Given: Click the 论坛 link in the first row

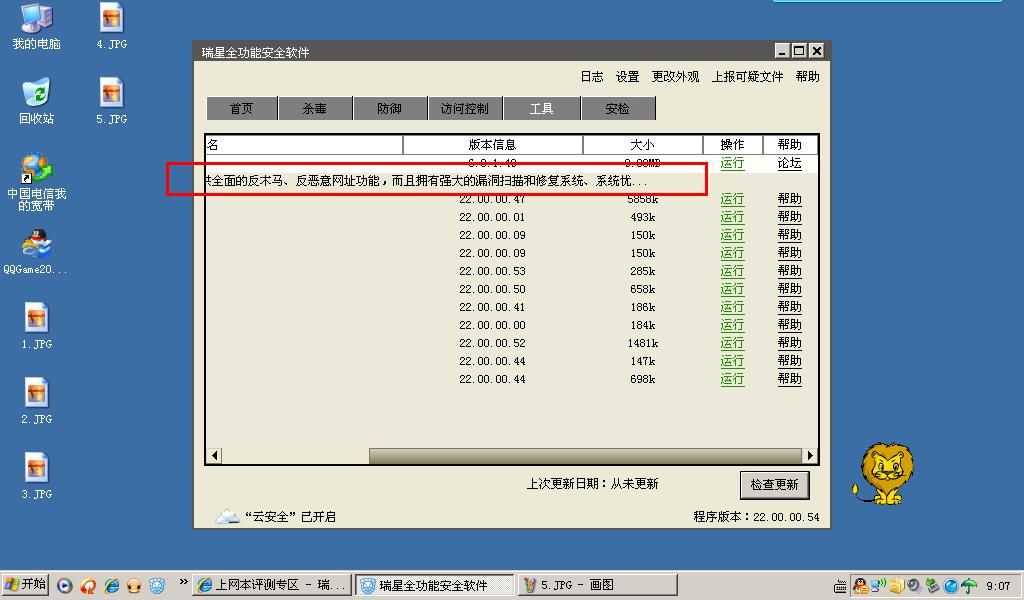Looking at the screenshot, I should coord(790,163).
